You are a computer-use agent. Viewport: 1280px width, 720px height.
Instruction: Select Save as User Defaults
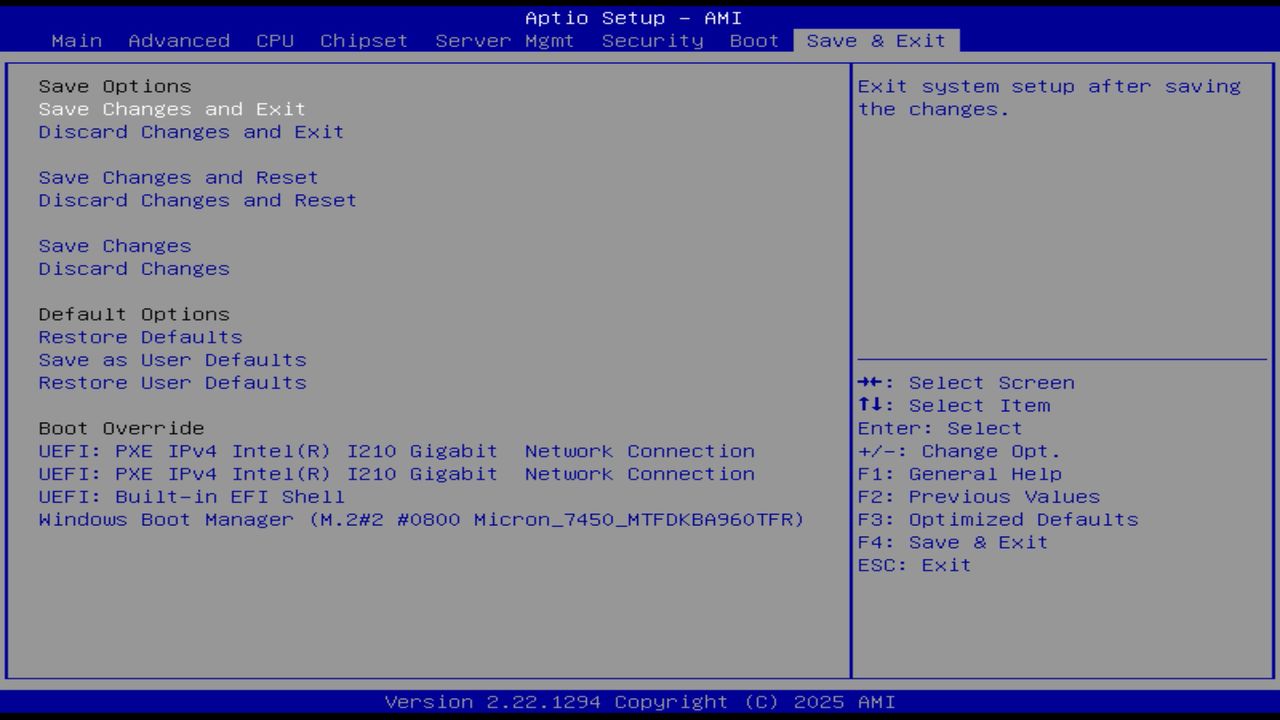(172, 359)
